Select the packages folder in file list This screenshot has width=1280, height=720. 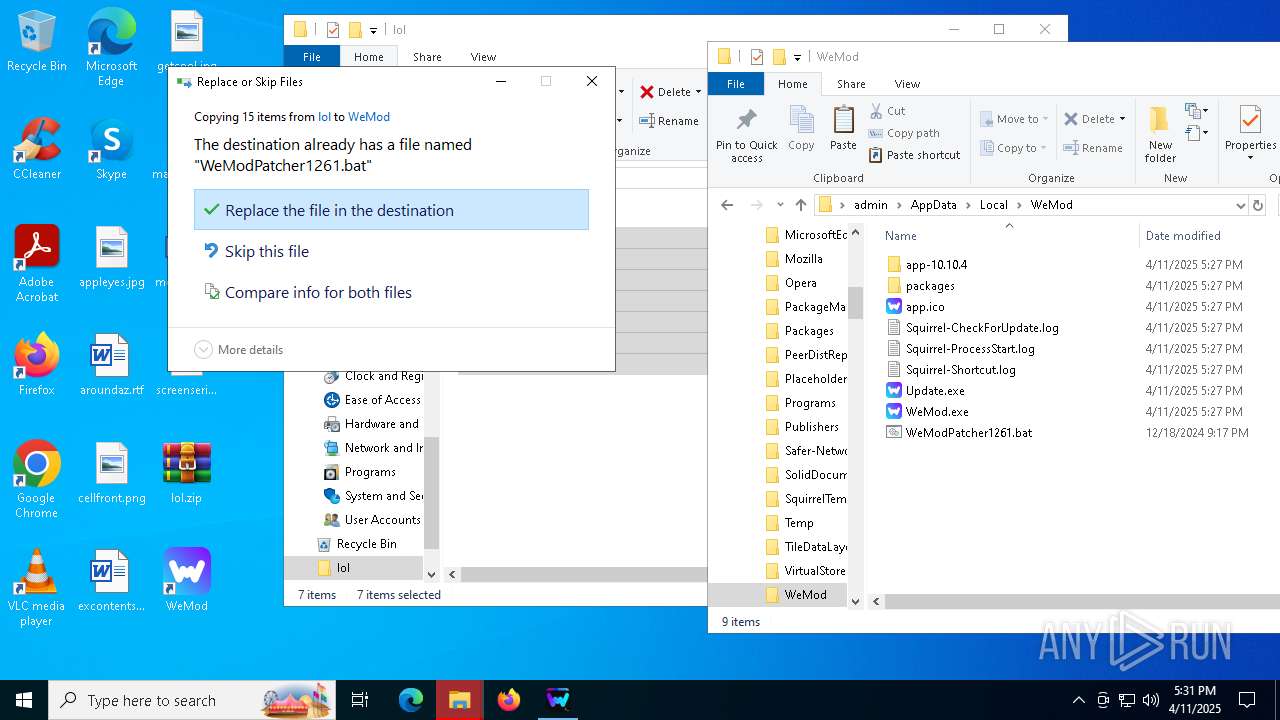[x=930, y=286]
